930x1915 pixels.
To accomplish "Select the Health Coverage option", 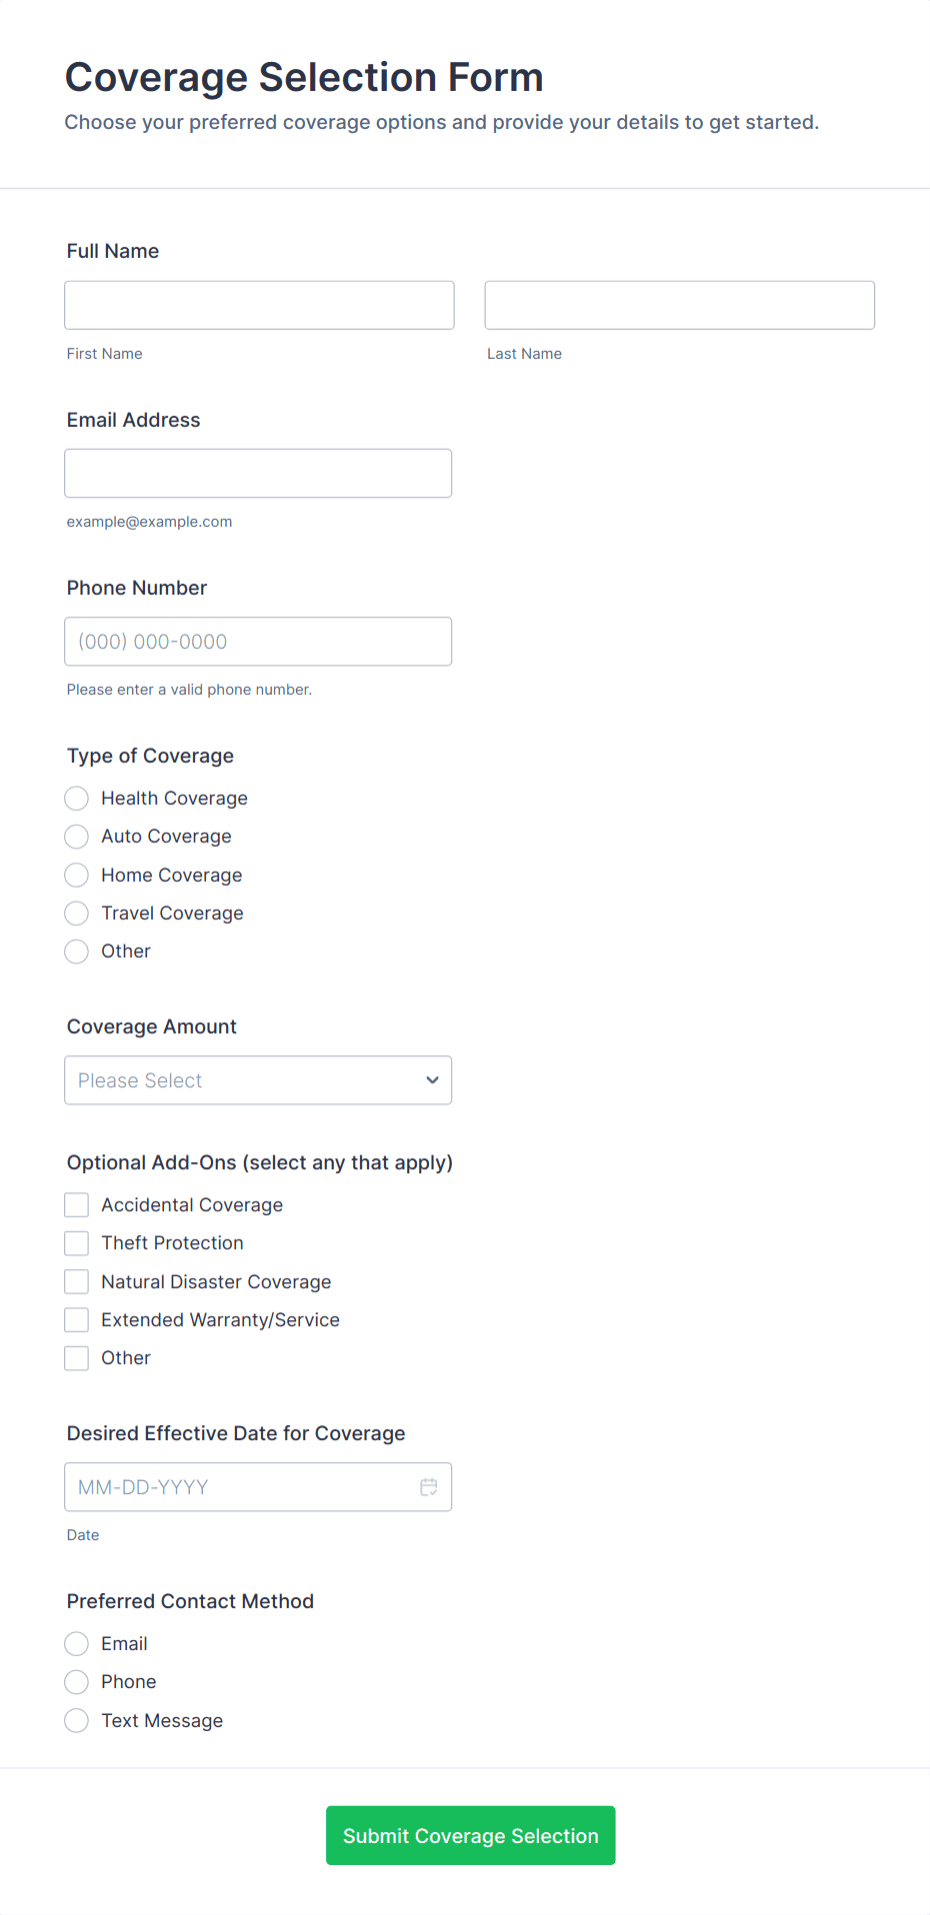I will point(76,798).
